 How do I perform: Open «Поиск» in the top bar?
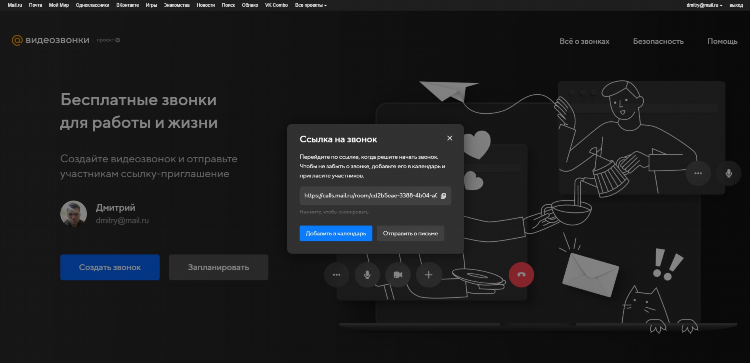pos(228,5)
